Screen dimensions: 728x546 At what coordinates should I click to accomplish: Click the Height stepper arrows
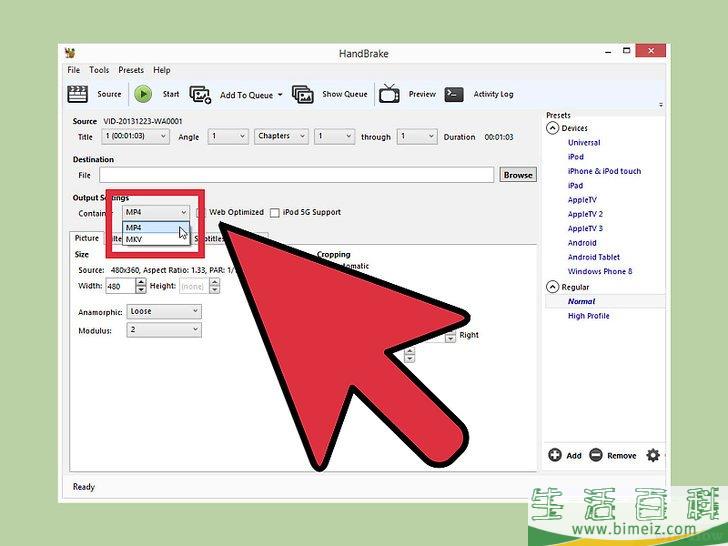214,286
